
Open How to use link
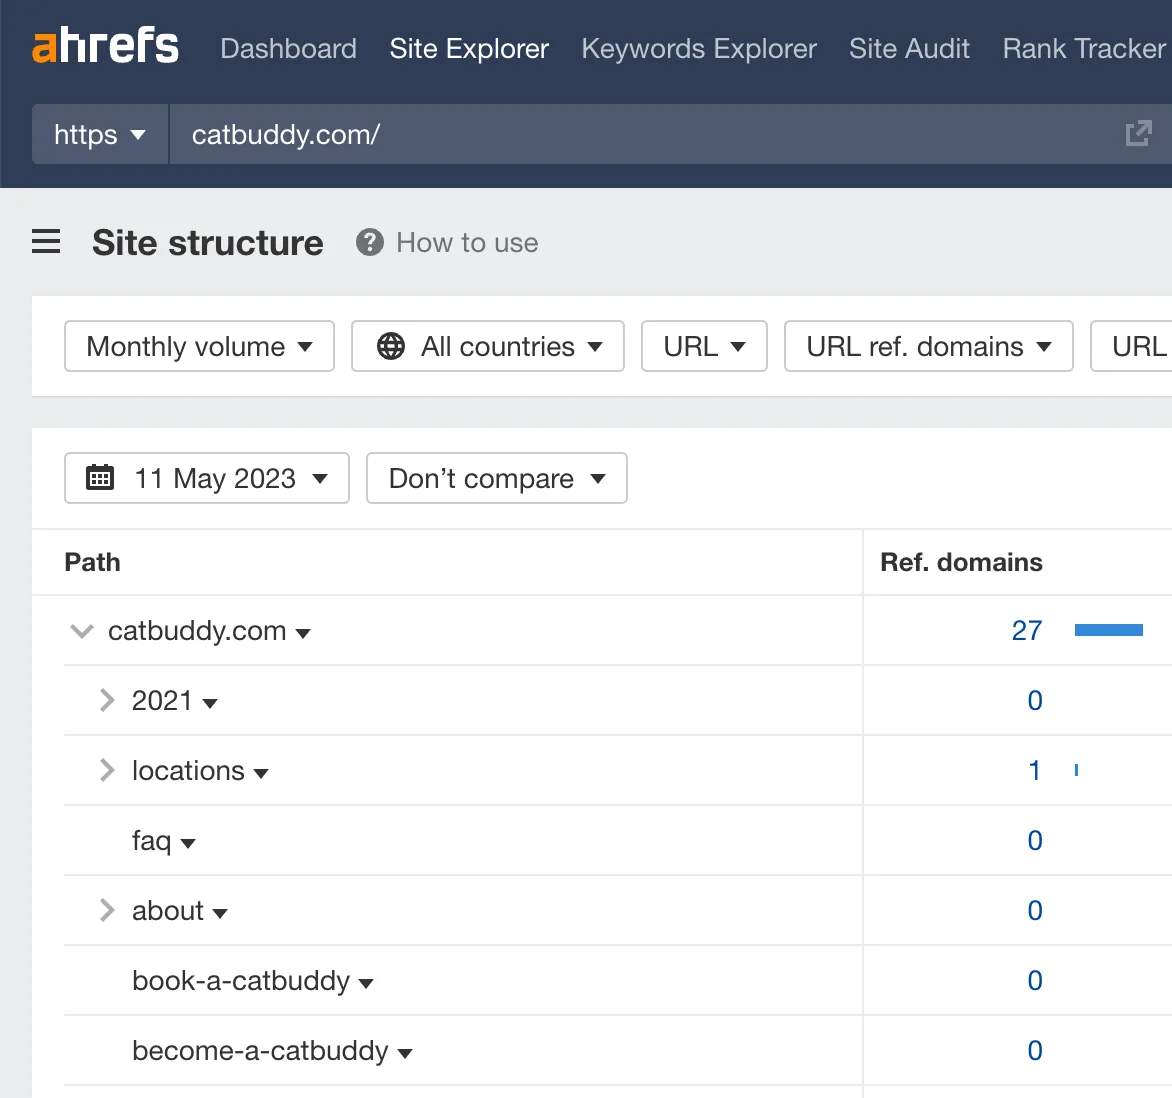click(x=467, y=243)
